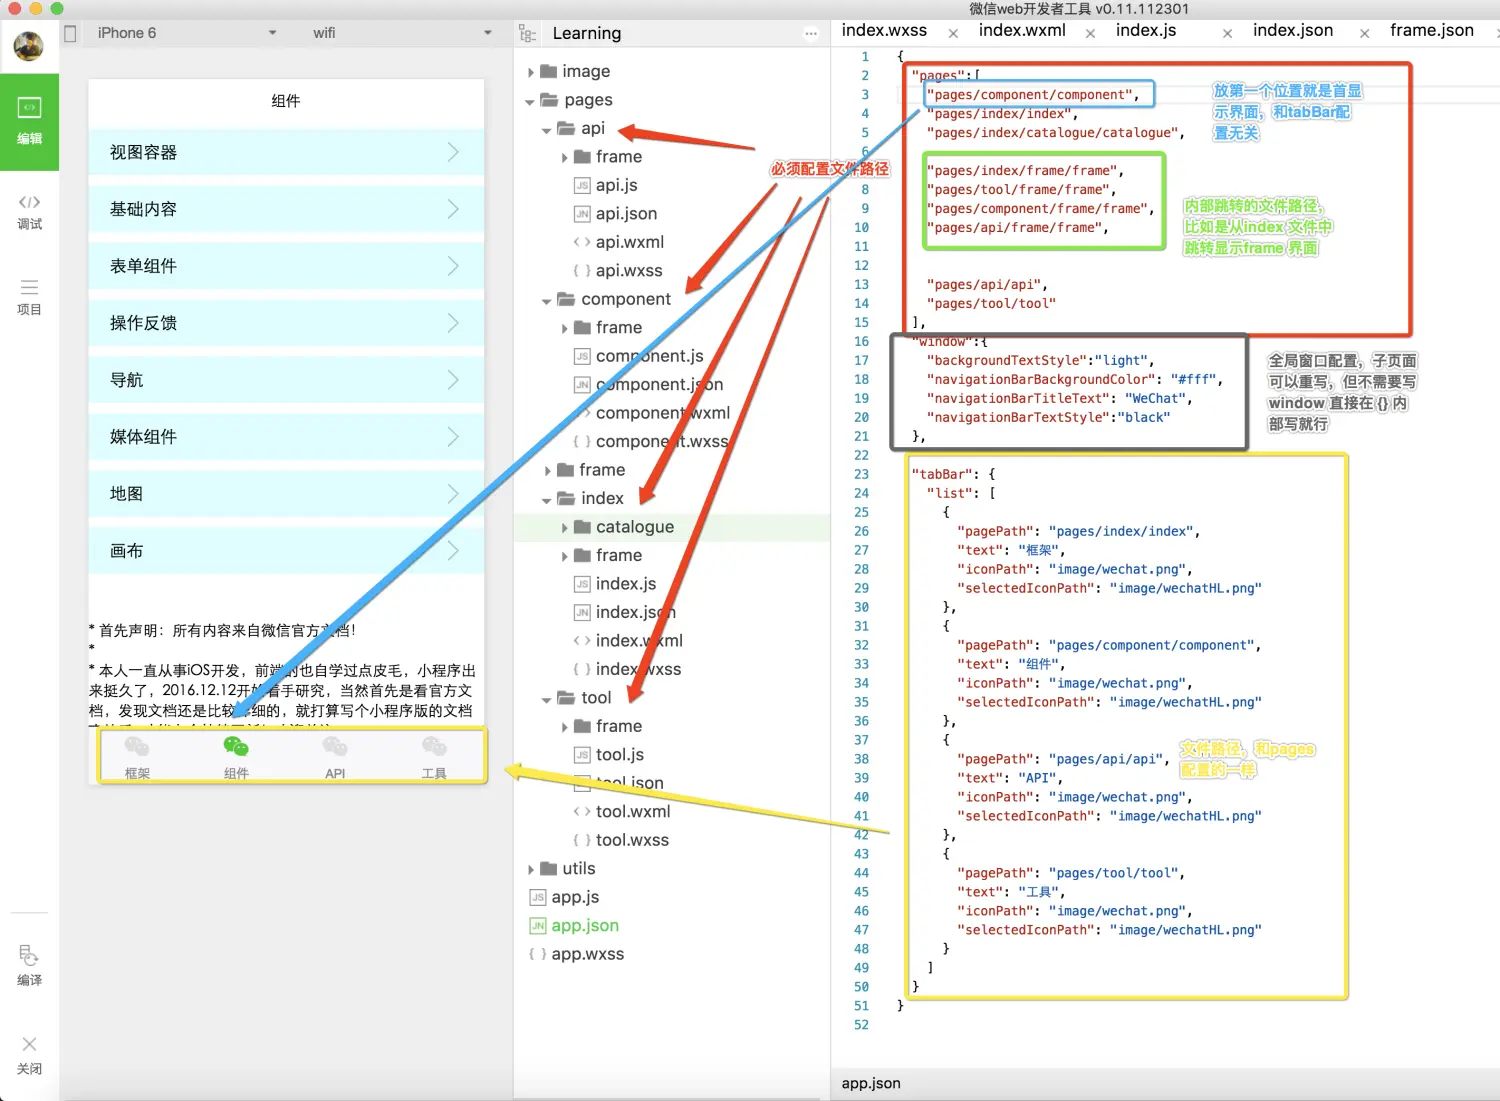This screenshot has width=1500, height=1101.
Task: Click the navigationBarTitleText line in the editor
Action: 1060,398
